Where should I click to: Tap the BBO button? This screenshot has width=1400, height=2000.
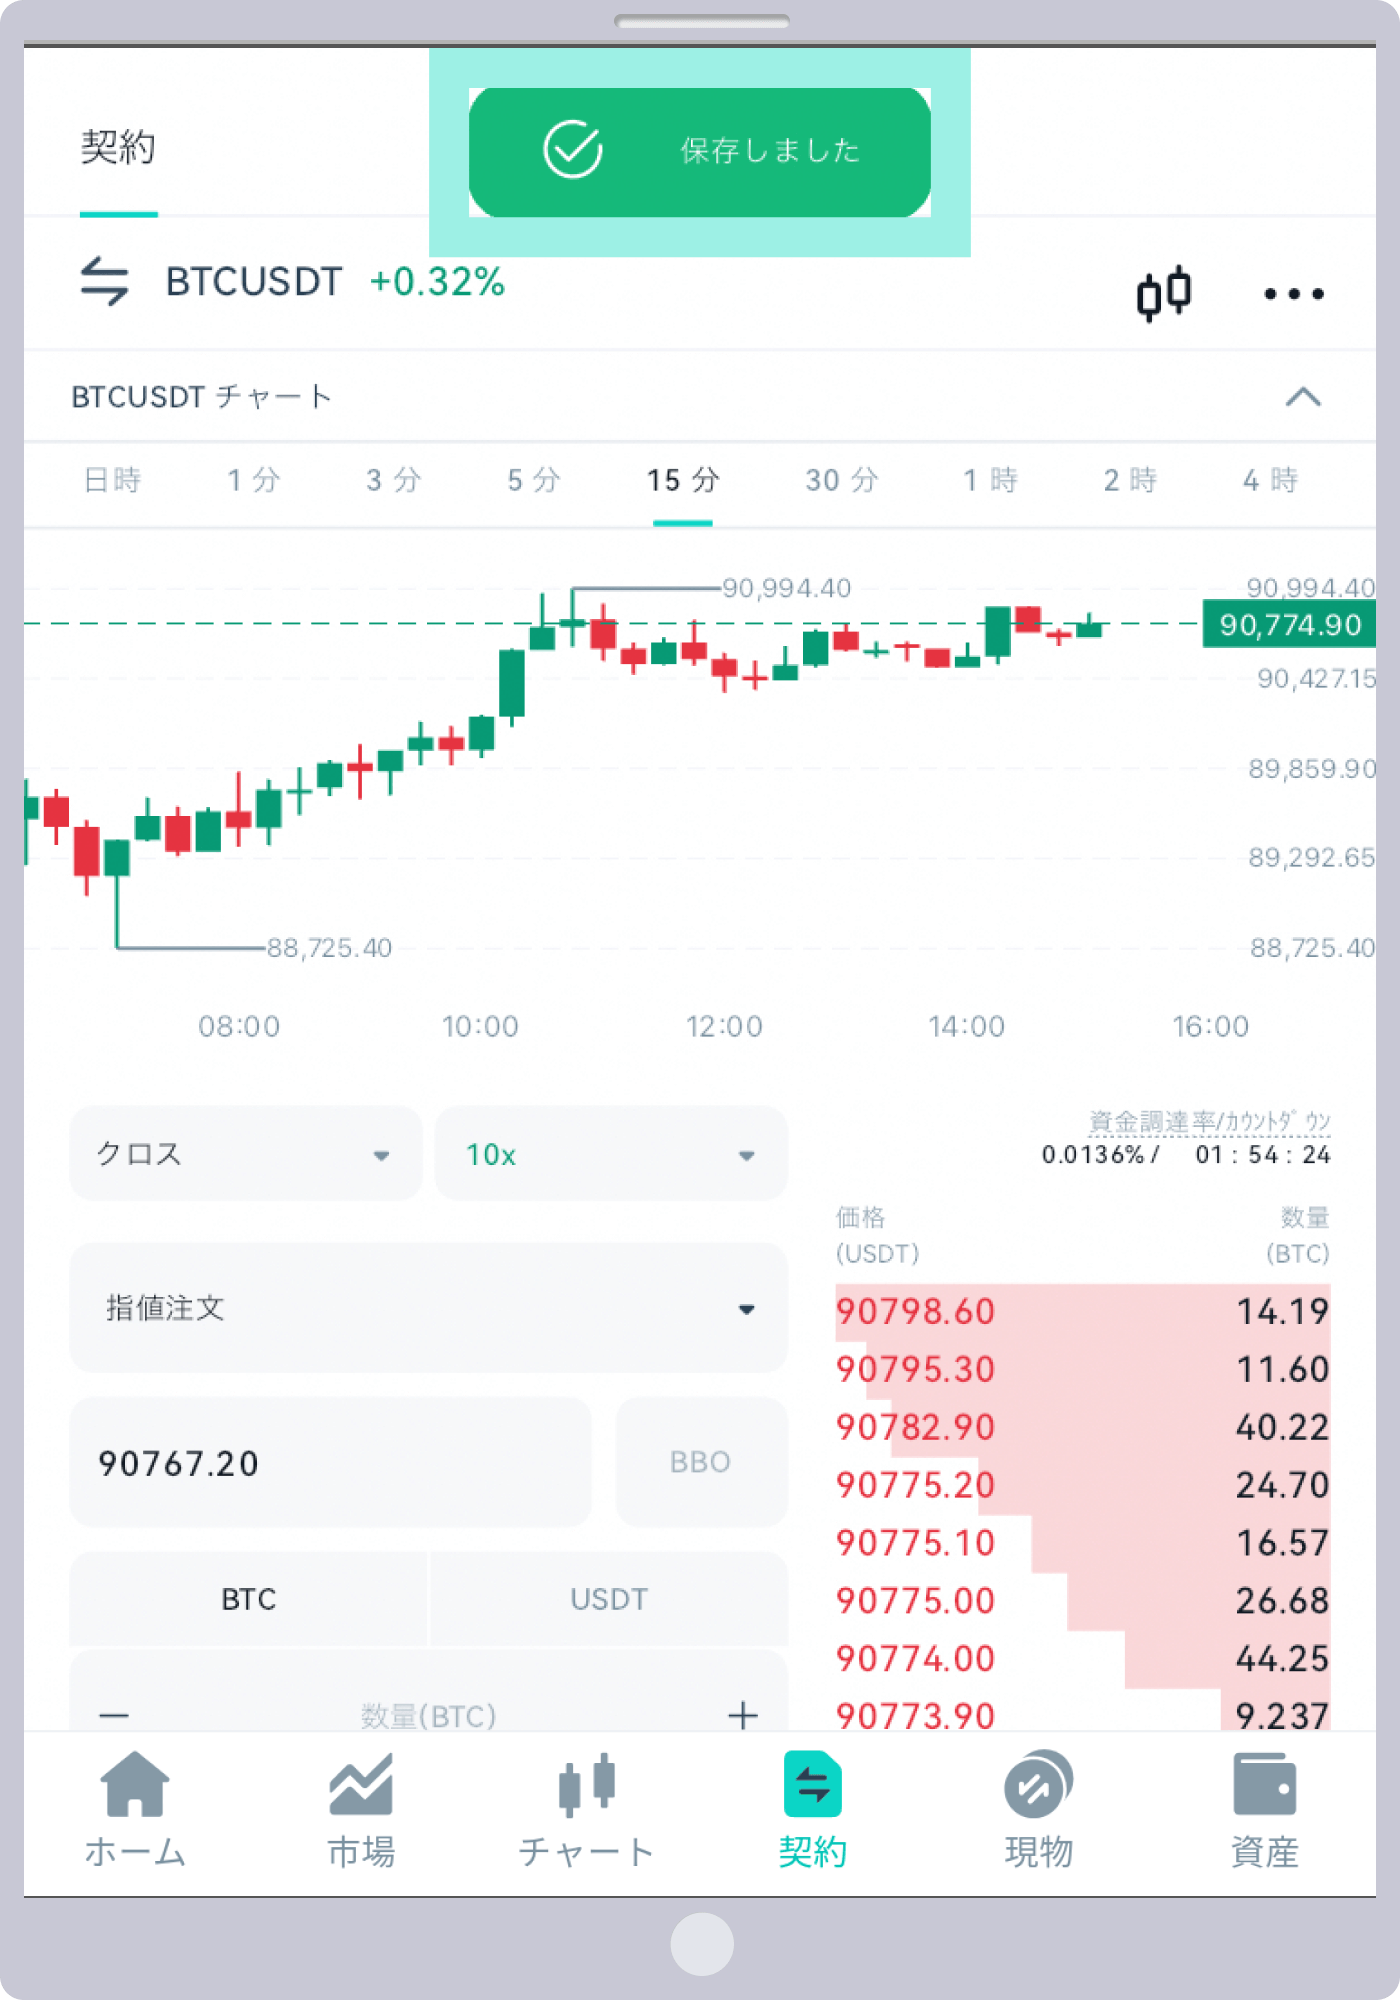pyautogui.click(x=701, y=1462)
